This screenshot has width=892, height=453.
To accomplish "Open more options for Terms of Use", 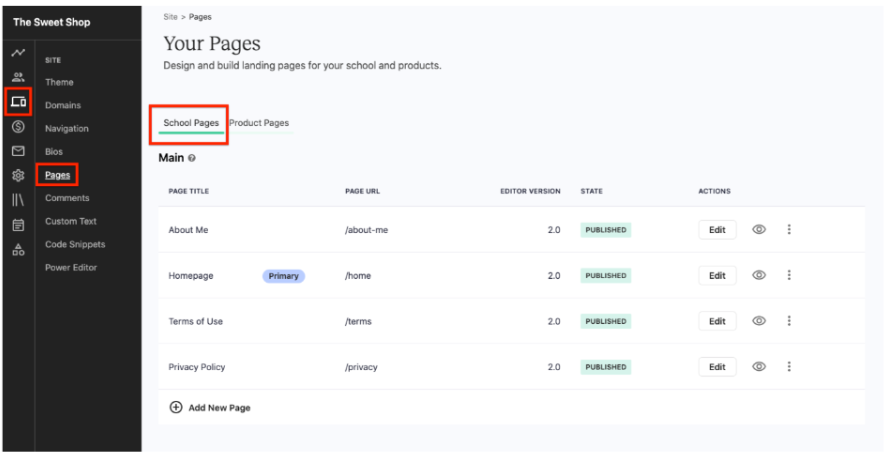I will [789, 321].
